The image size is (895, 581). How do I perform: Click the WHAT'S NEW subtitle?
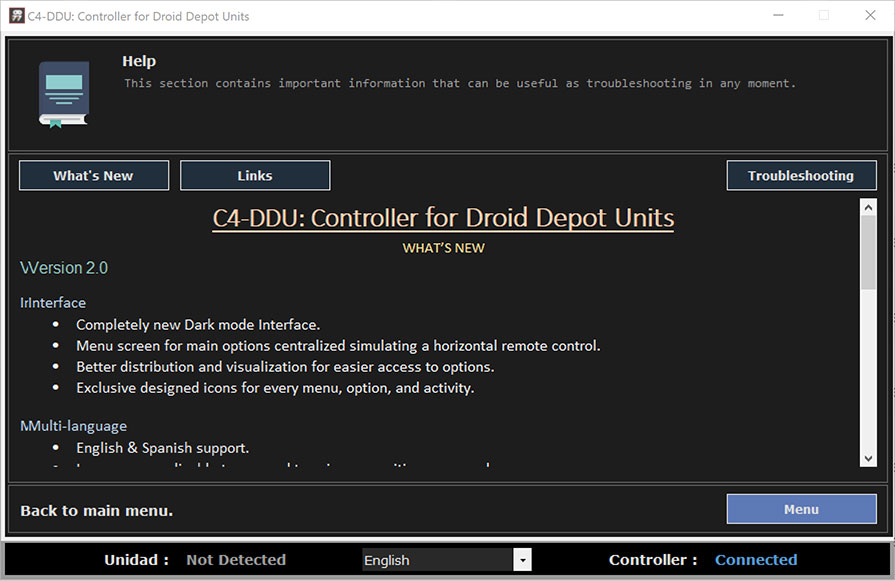tap(443, 247)
